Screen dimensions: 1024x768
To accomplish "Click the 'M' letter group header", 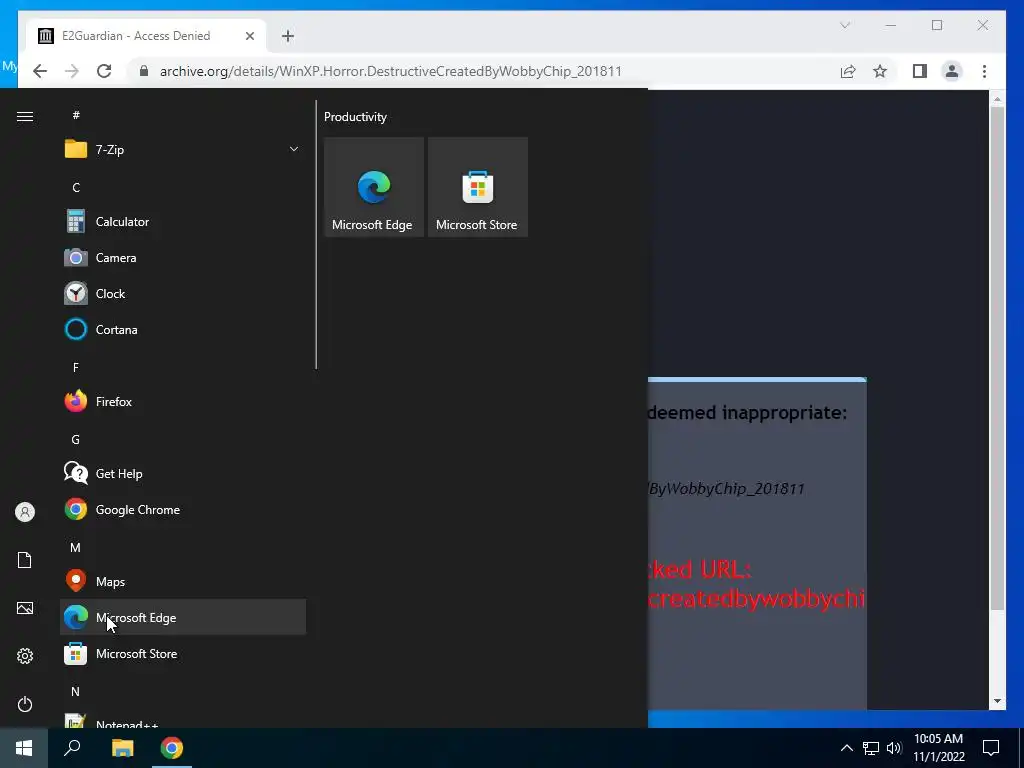I will (x=76, y=547).
